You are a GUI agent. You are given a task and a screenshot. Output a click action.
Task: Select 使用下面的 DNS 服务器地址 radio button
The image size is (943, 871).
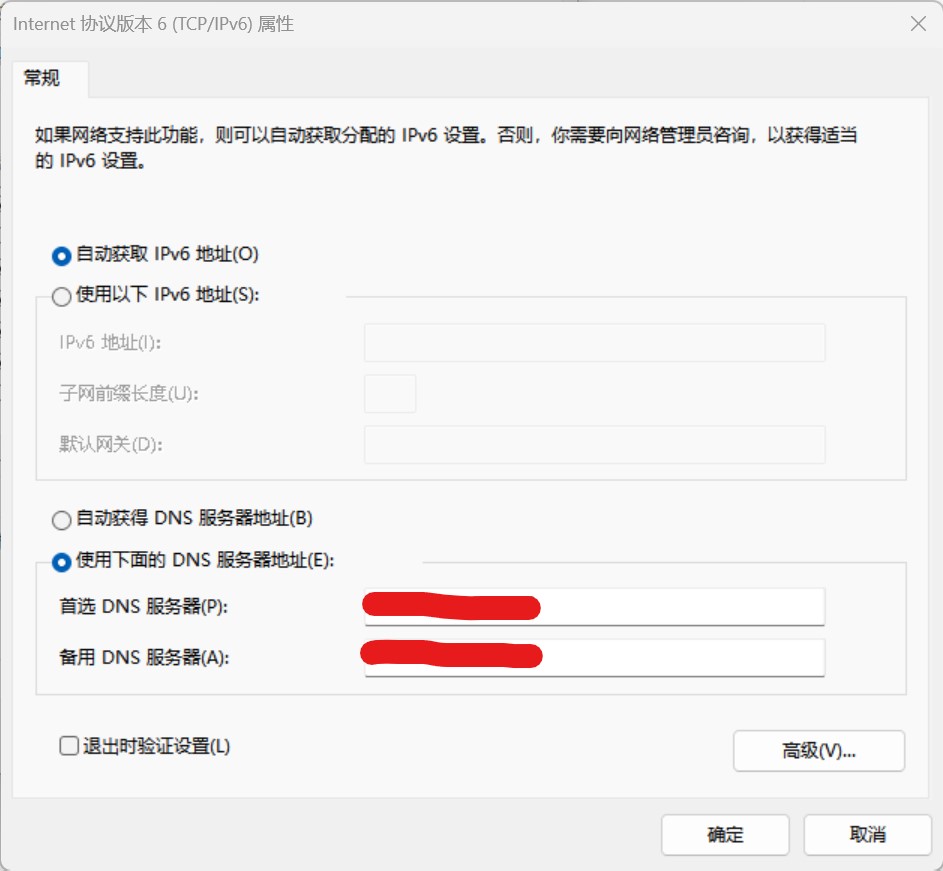click(x=62, y=561)
